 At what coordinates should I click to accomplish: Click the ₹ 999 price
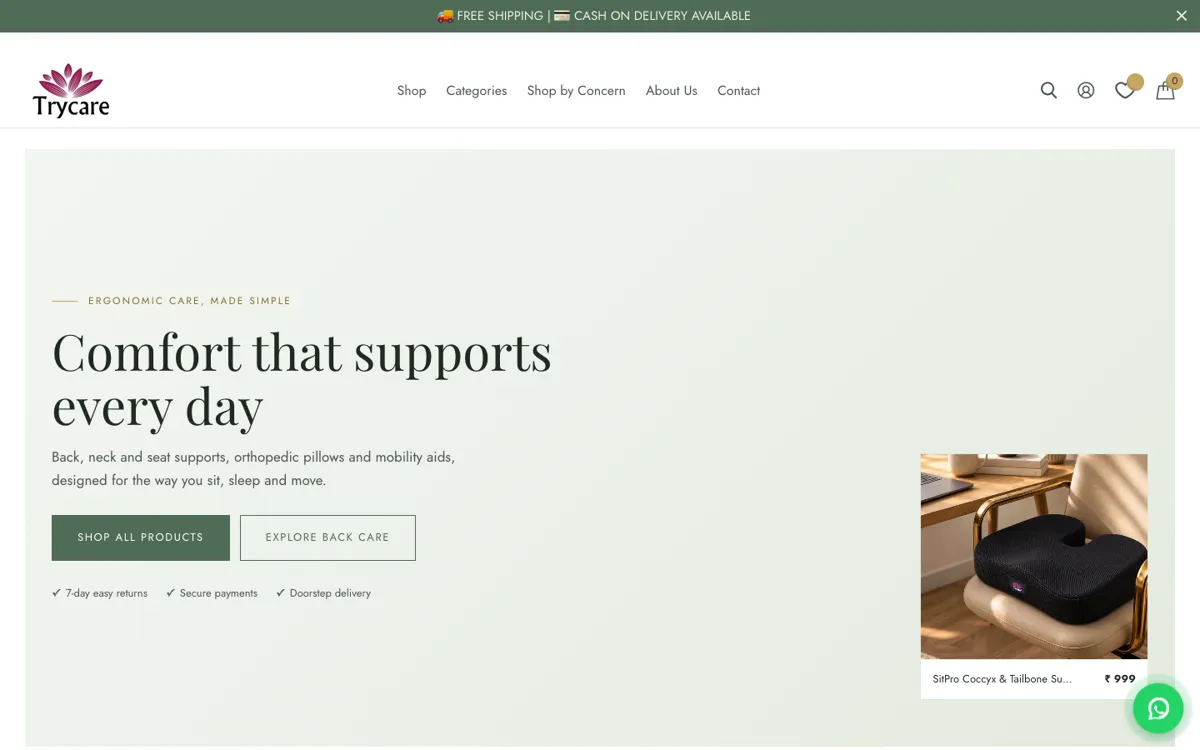point(1120,679)
